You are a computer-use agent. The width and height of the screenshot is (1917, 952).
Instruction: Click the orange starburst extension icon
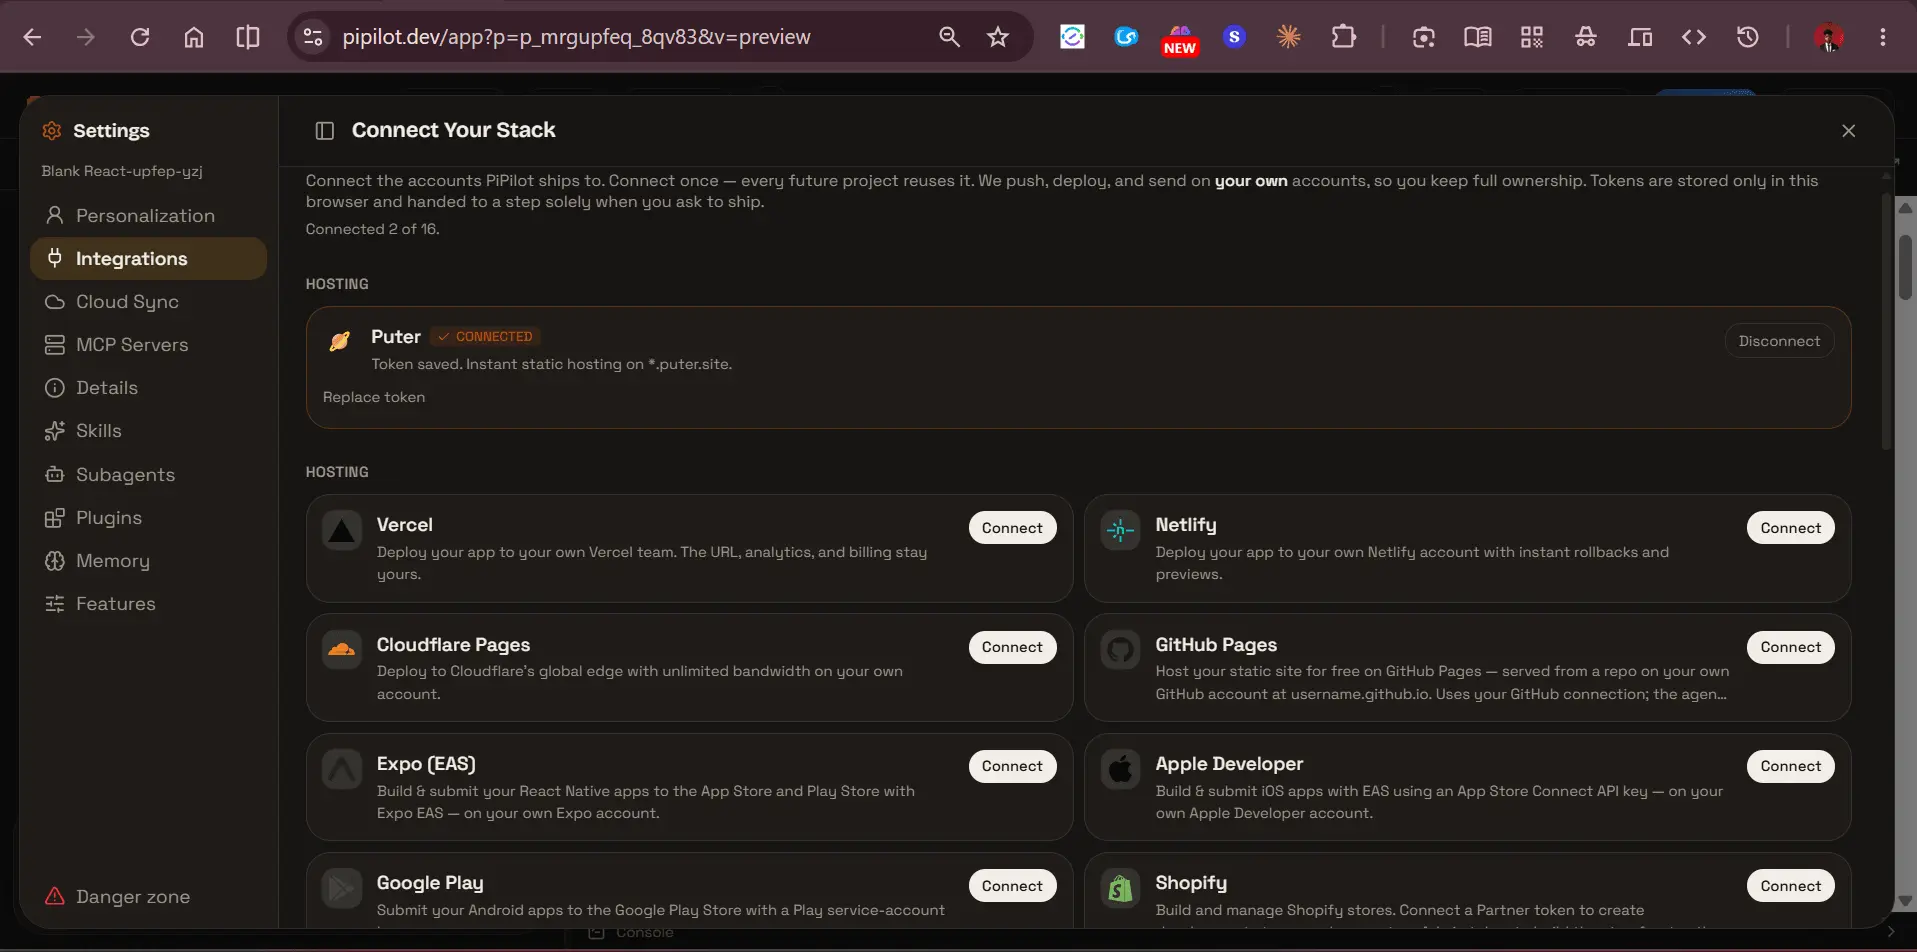(x=1288, y=37)
